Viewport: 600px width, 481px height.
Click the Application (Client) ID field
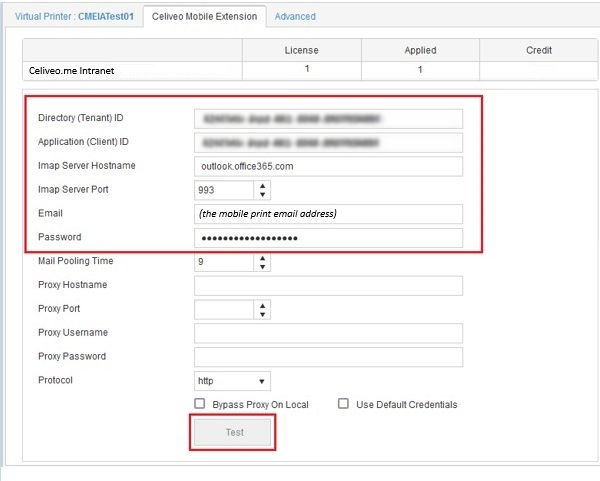pos(328,143)
